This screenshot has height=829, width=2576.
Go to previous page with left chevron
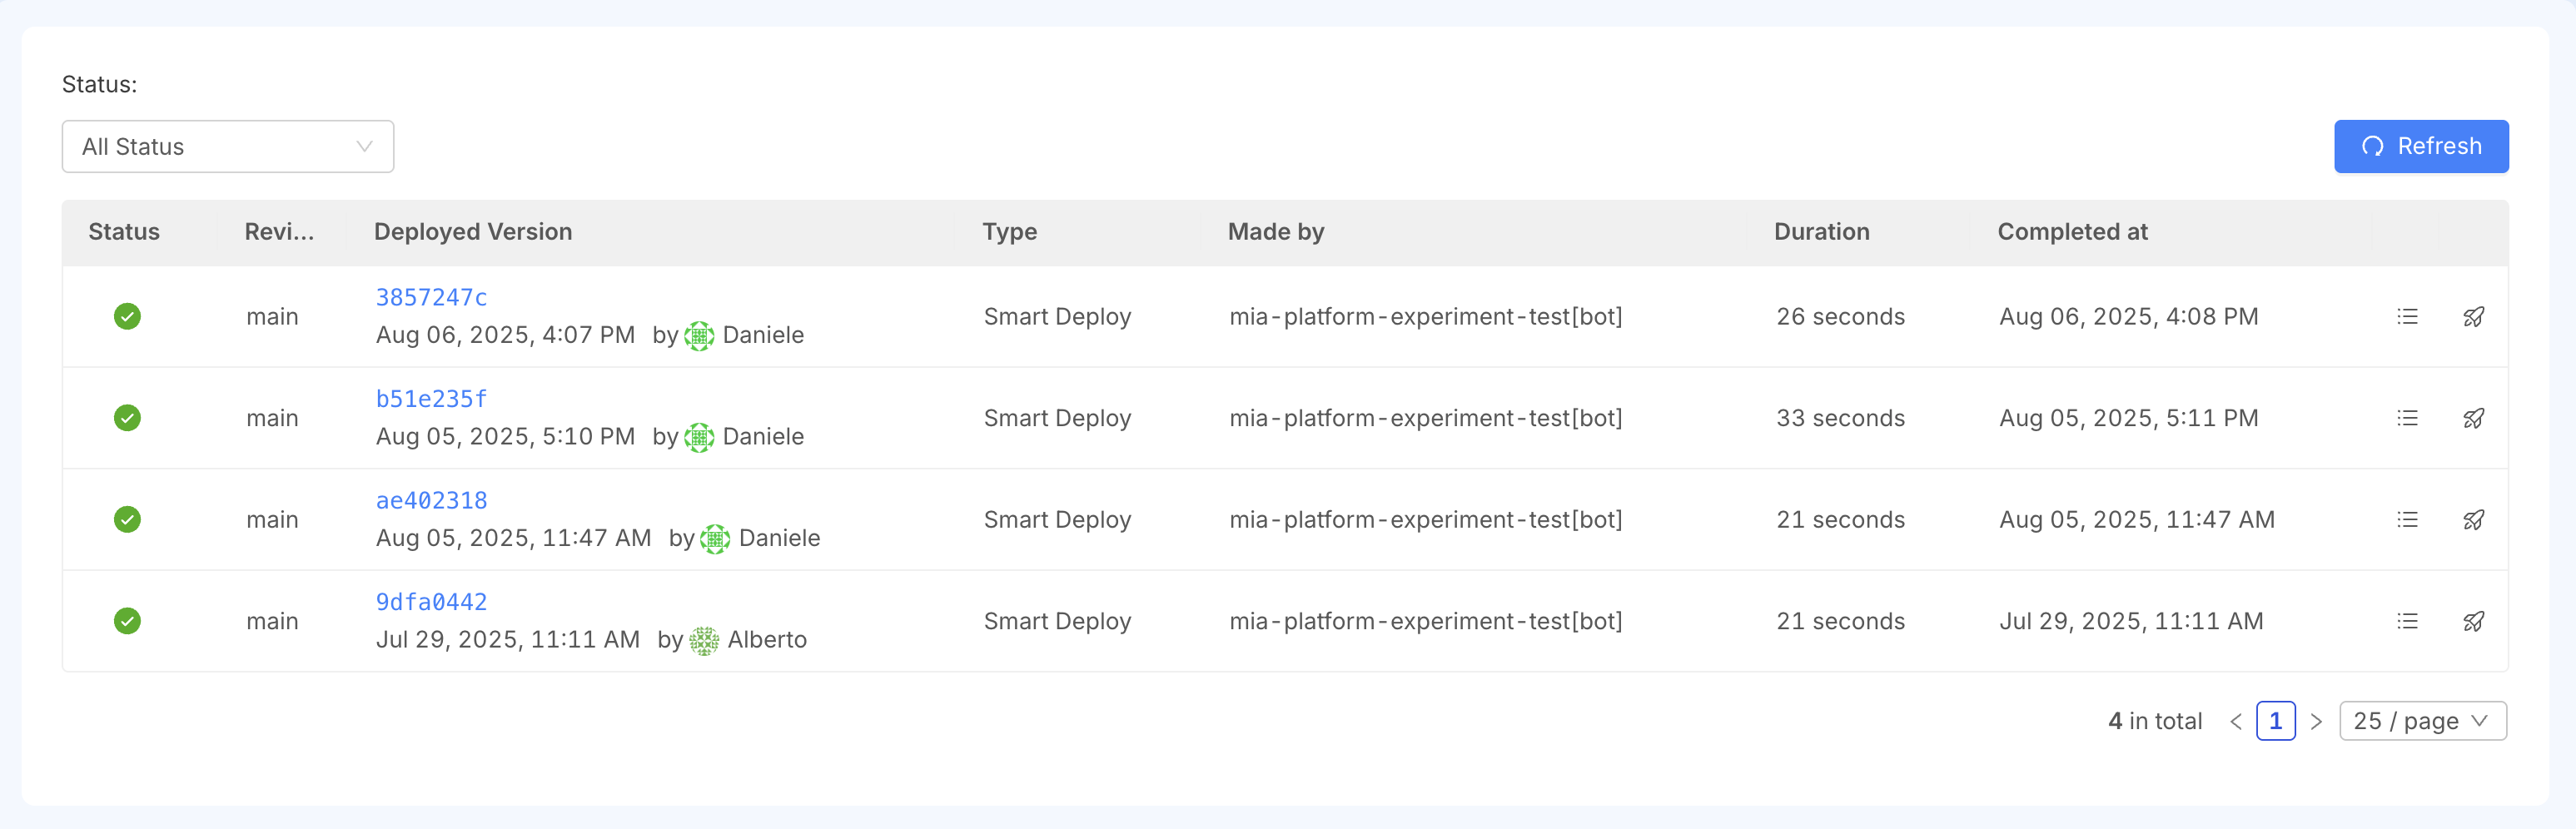pyautogui.click(x=2236, y=721)
